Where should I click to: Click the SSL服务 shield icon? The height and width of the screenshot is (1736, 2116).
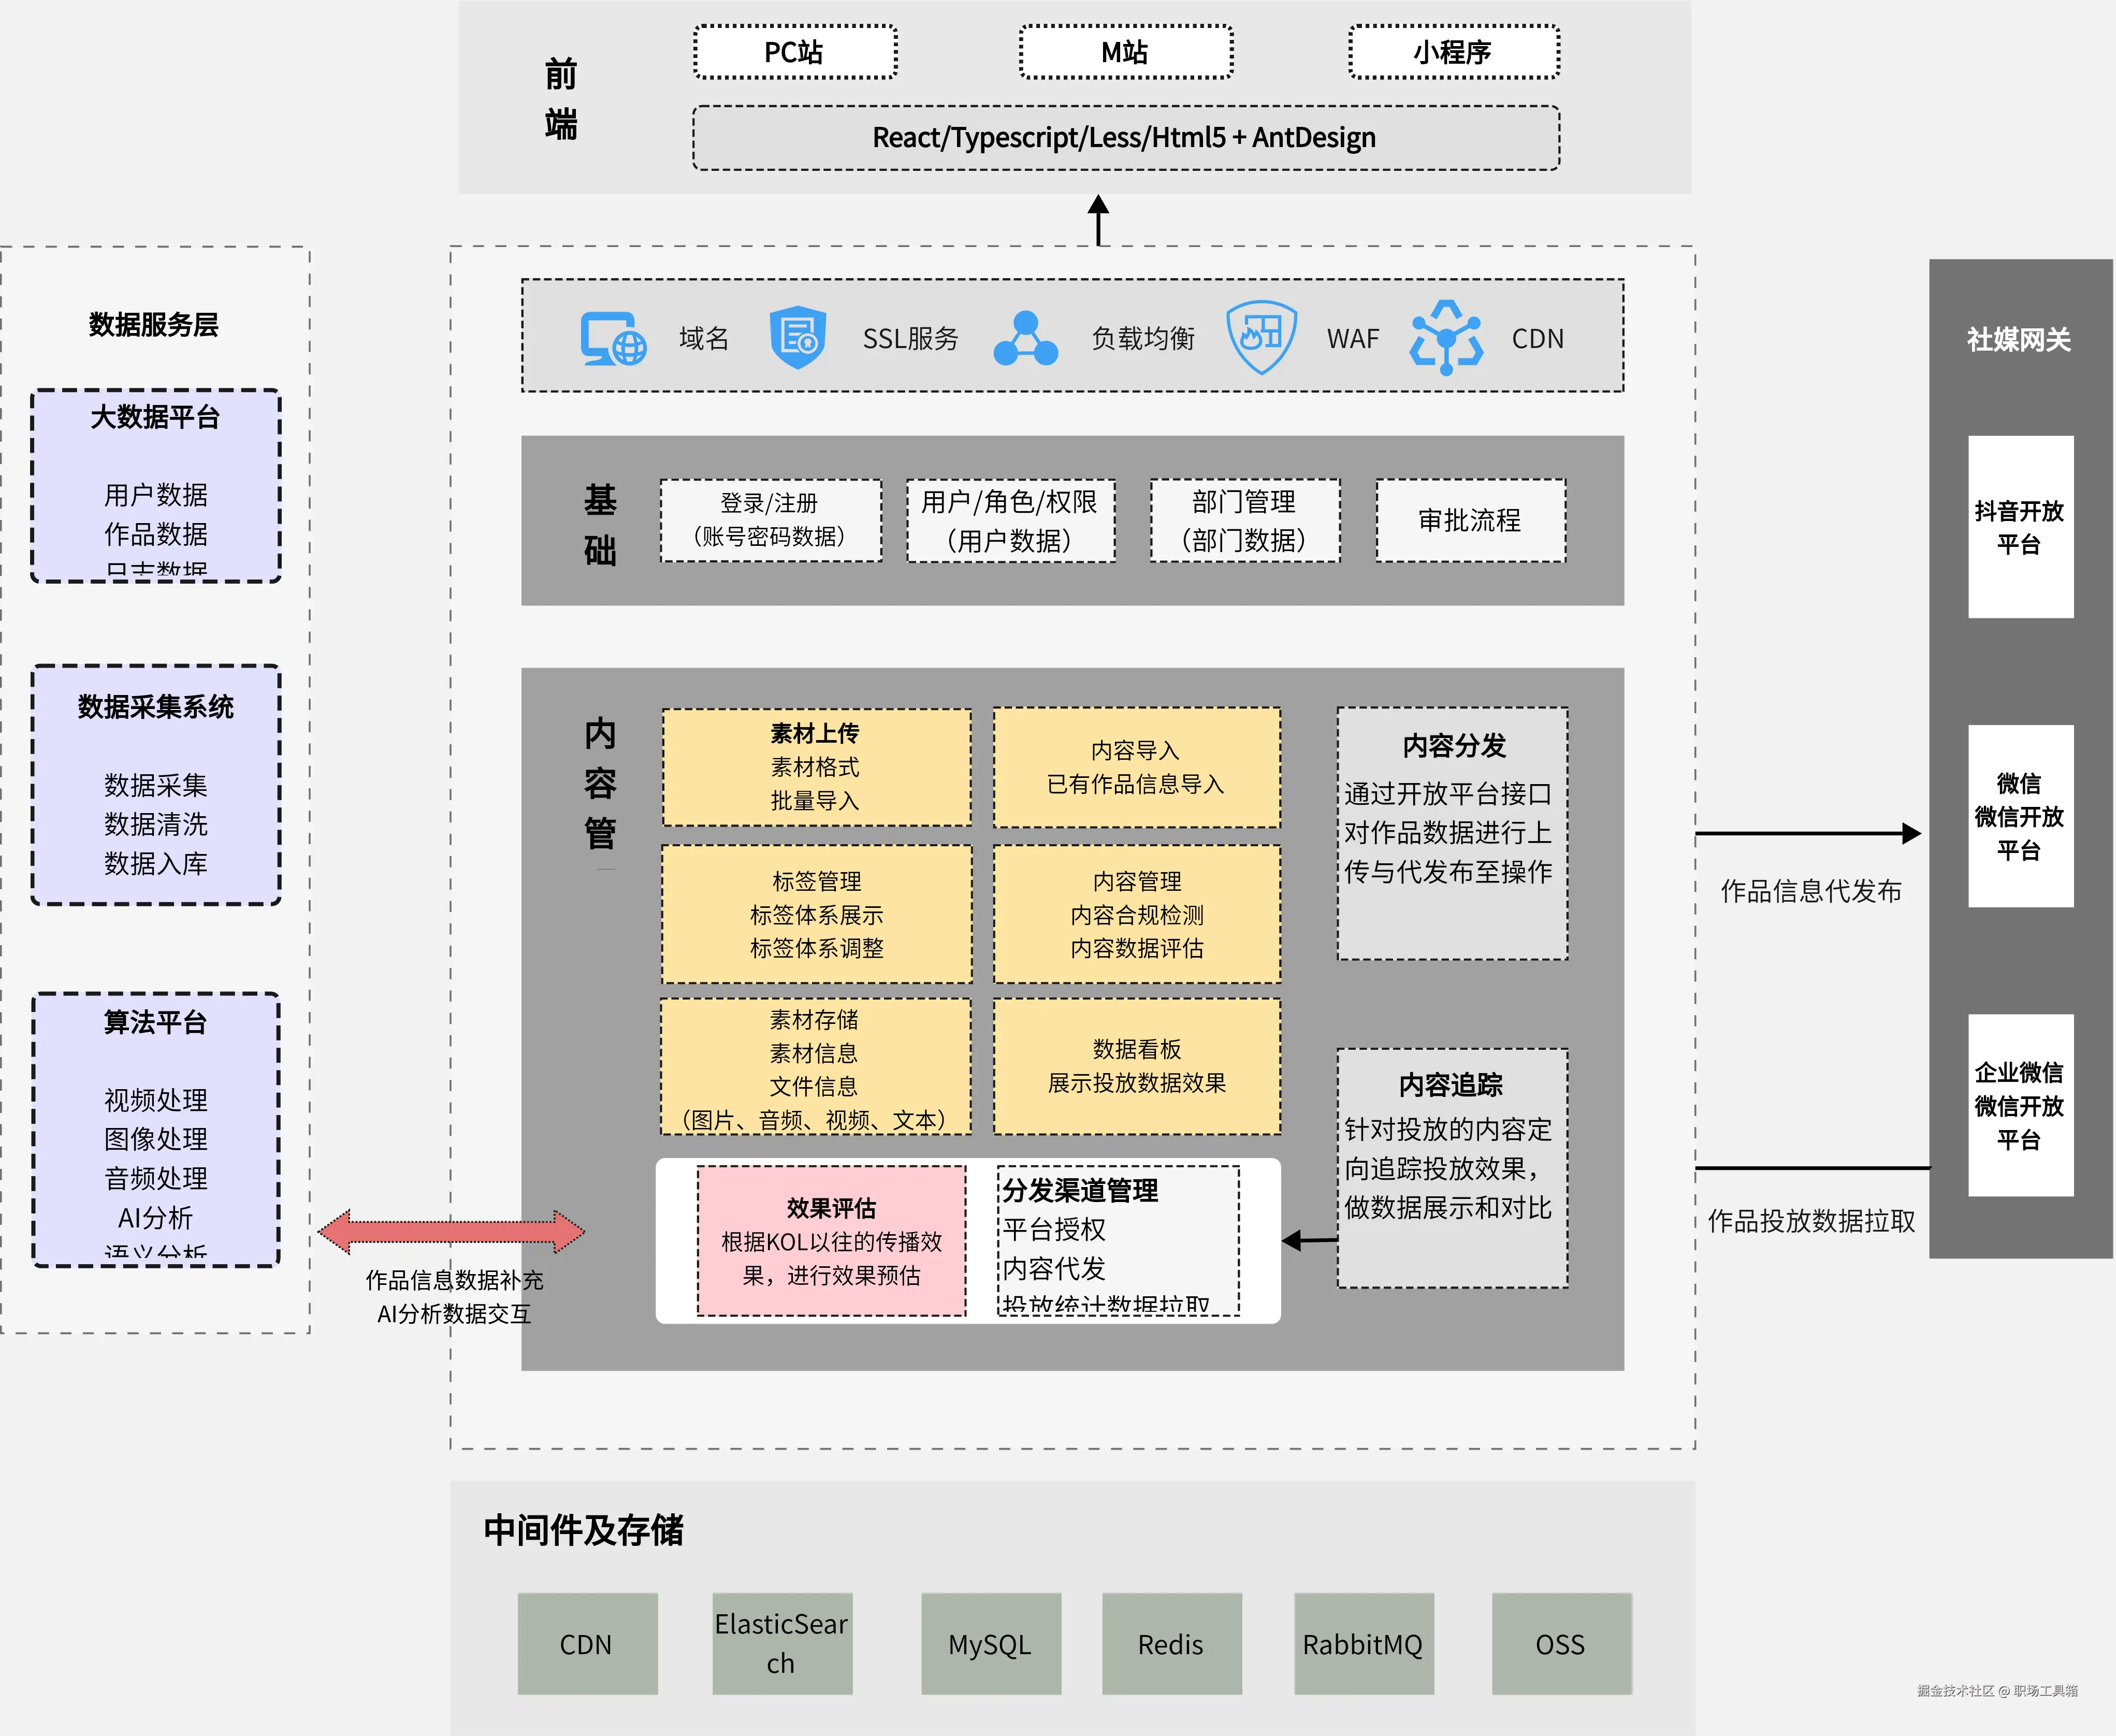click(797, 338)
